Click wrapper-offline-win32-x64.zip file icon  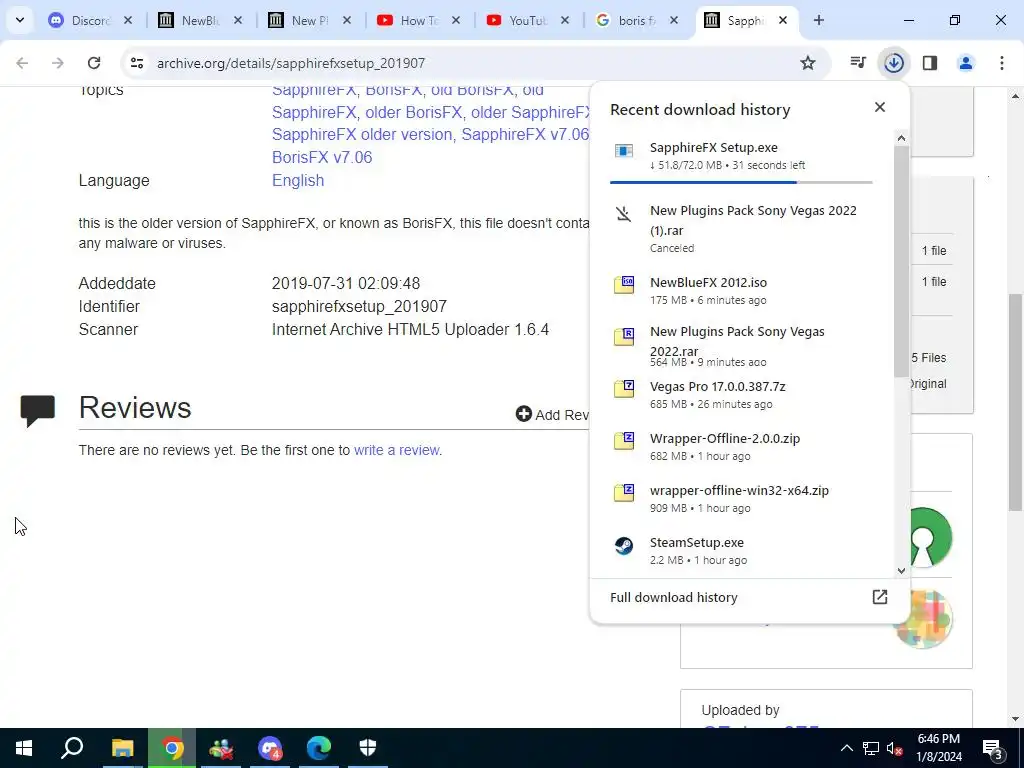pos(624,492)
